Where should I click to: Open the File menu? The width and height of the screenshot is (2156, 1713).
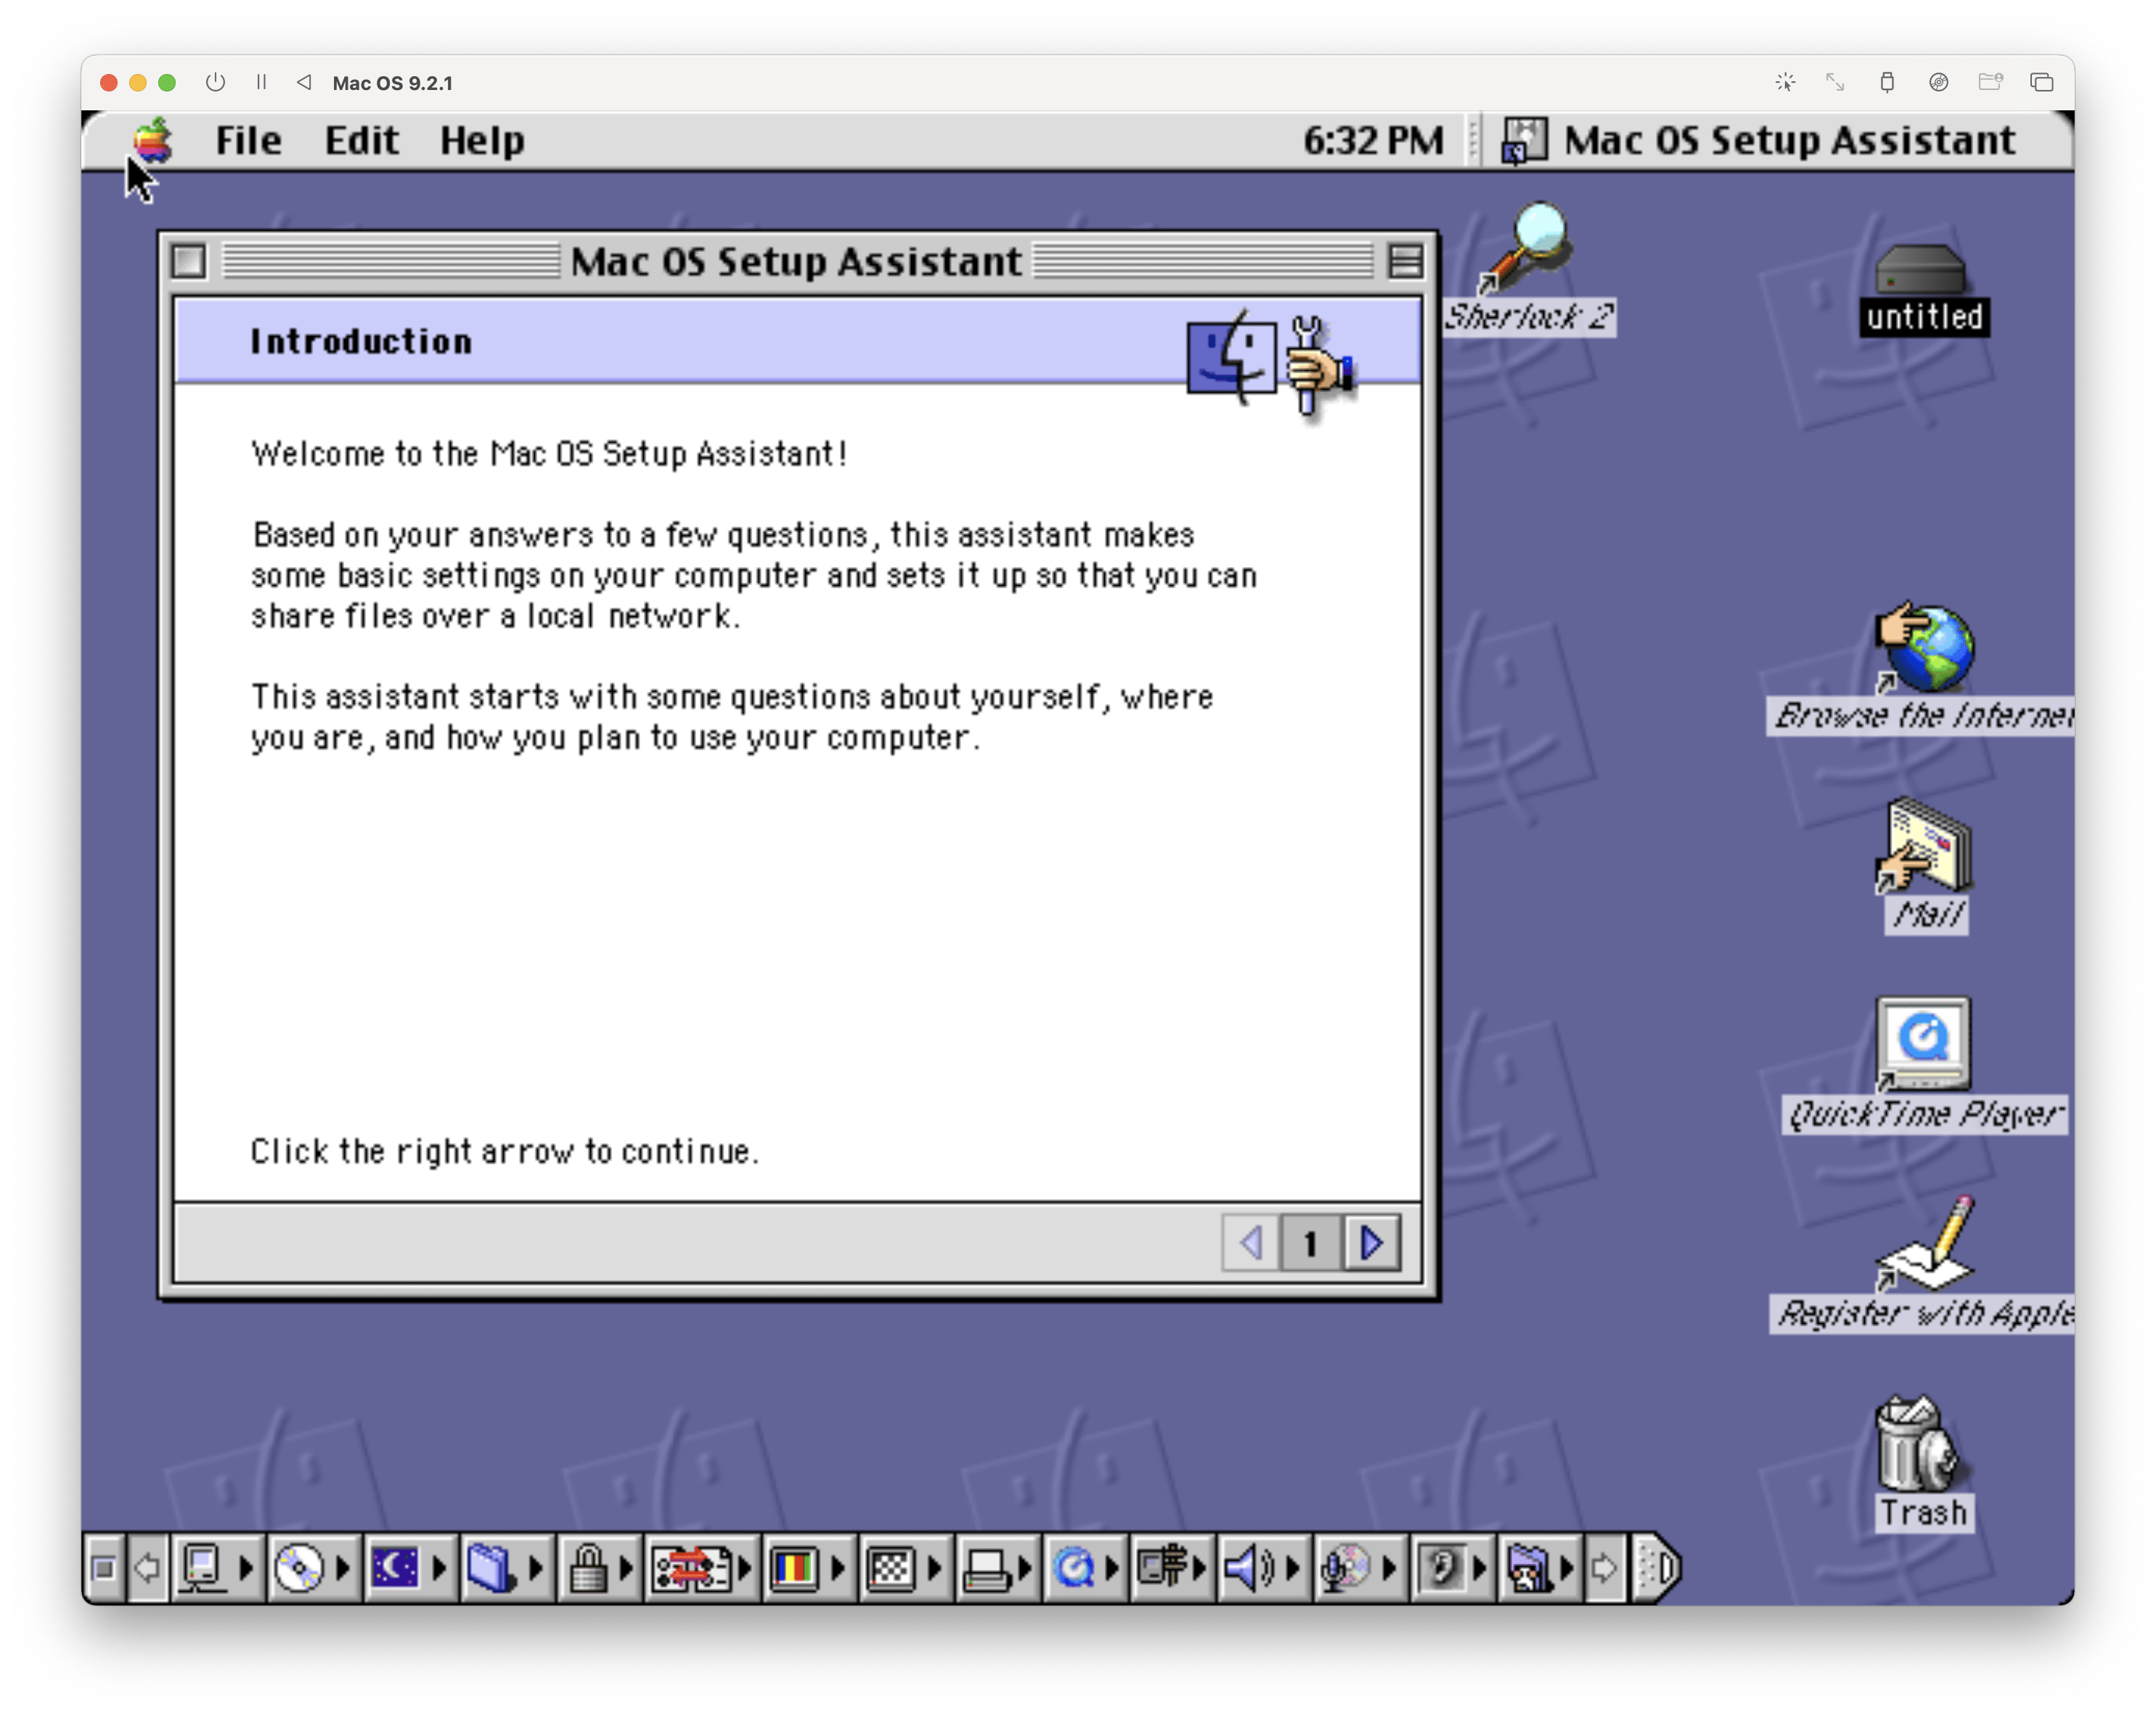(x=248, y=141)
